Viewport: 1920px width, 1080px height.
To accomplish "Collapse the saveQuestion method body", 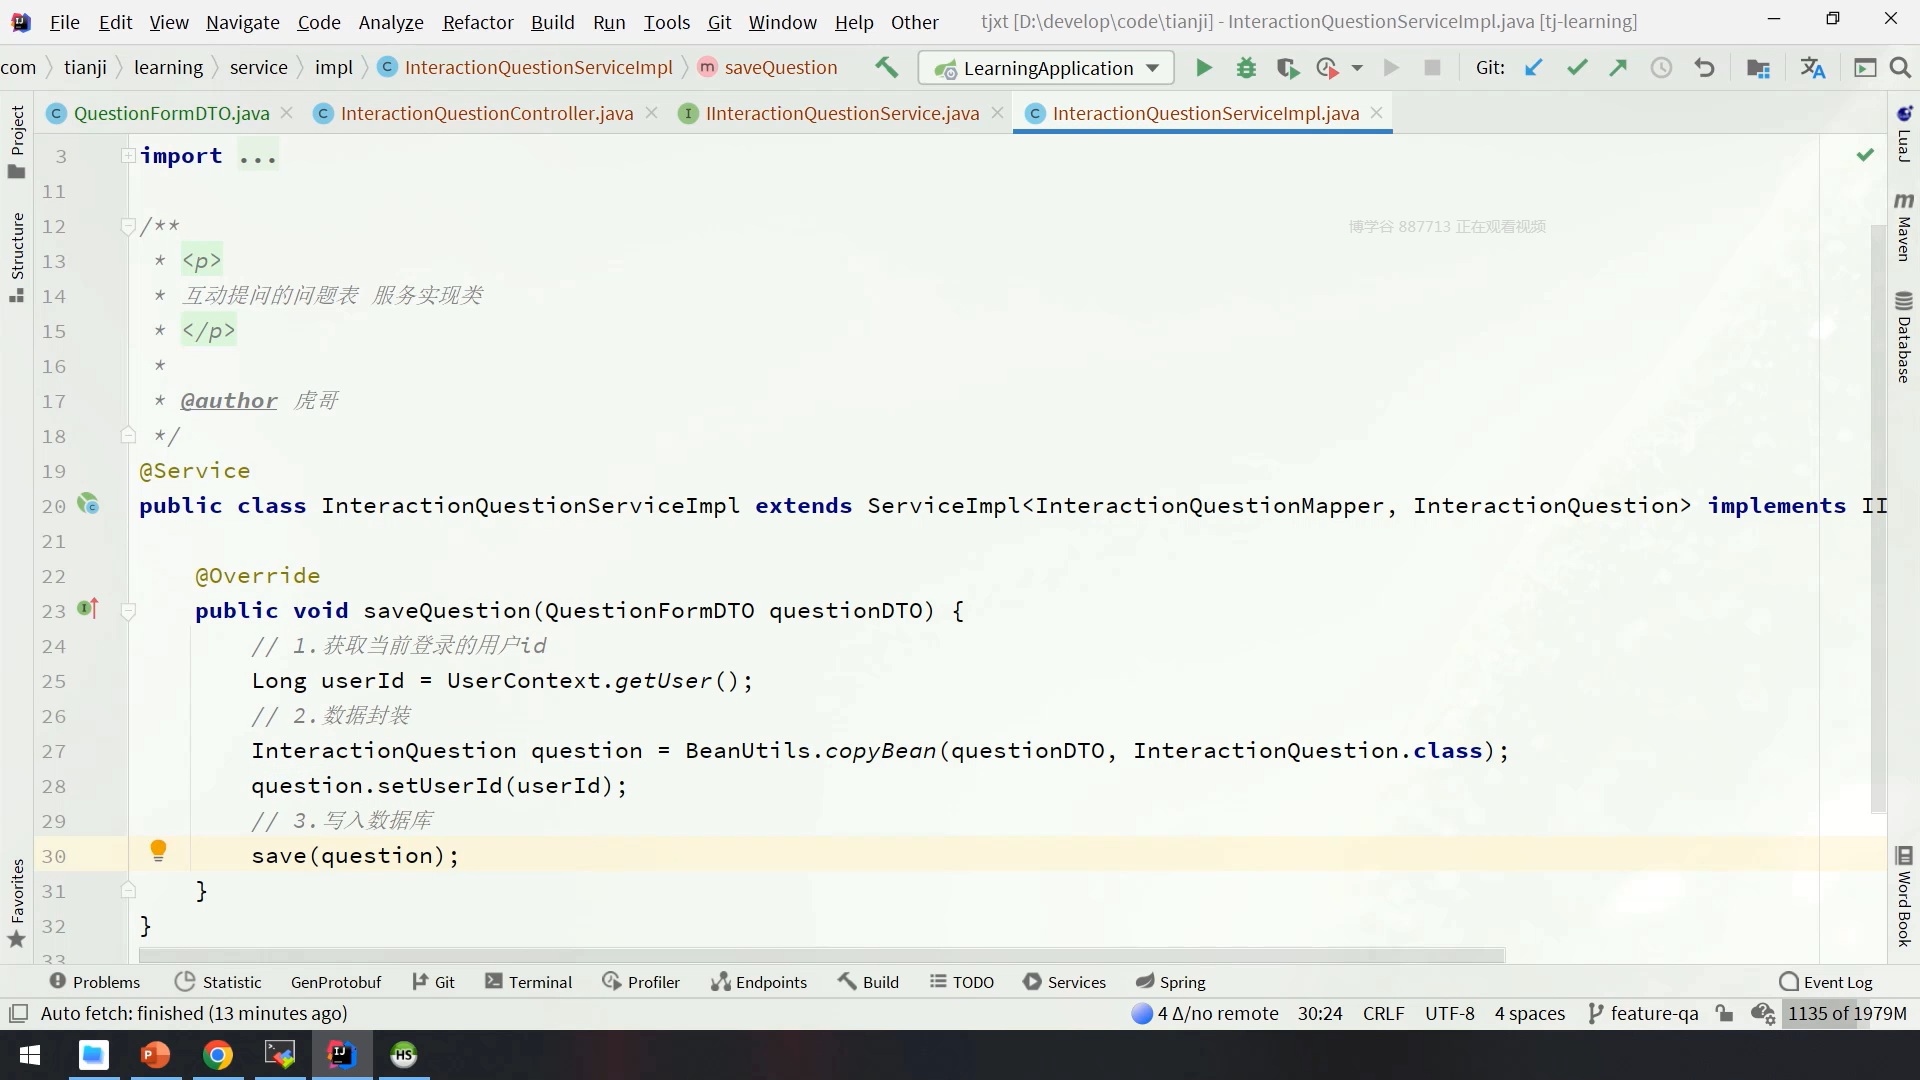I will coord(128,611).
